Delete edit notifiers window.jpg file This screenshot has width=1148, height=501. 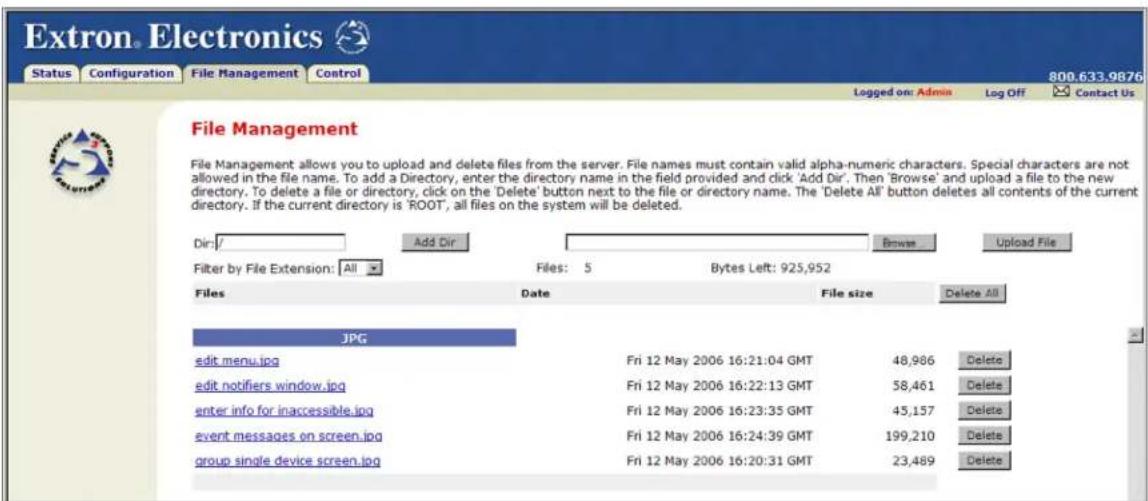point(984,386)
